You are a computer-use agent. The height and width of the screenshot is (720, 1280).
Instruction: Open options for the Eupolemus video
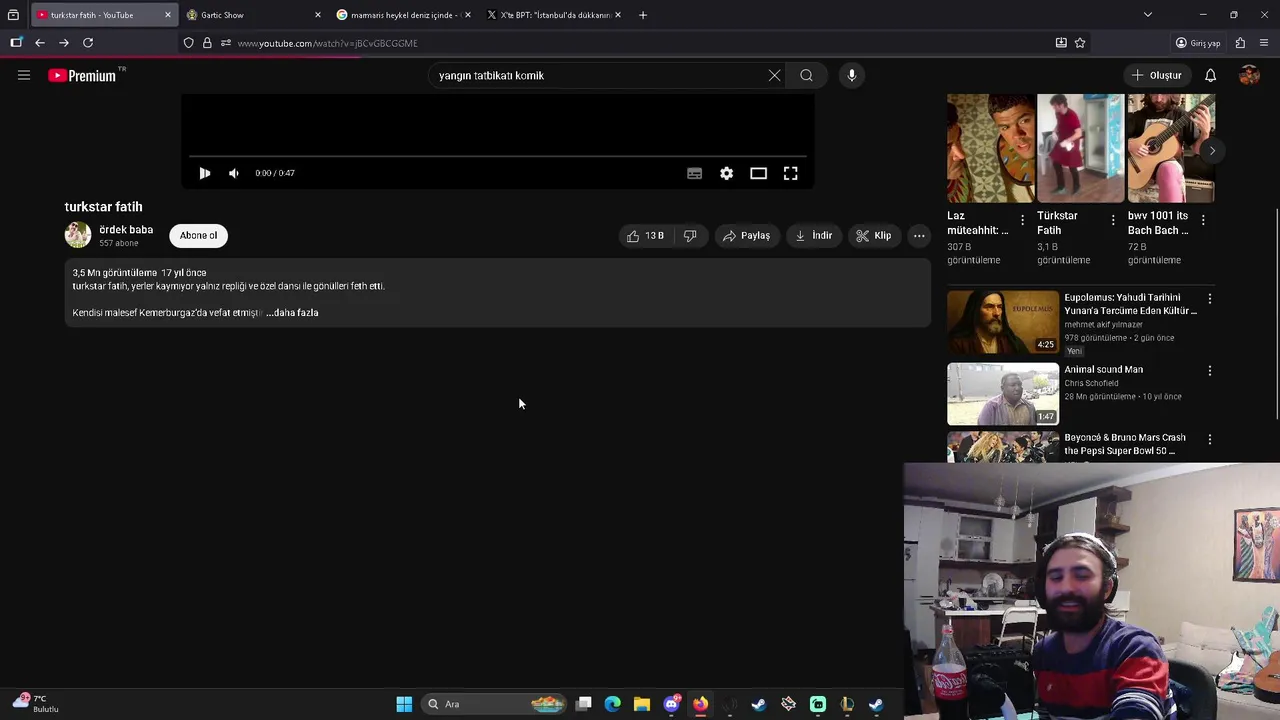[x=1210, y=299]
